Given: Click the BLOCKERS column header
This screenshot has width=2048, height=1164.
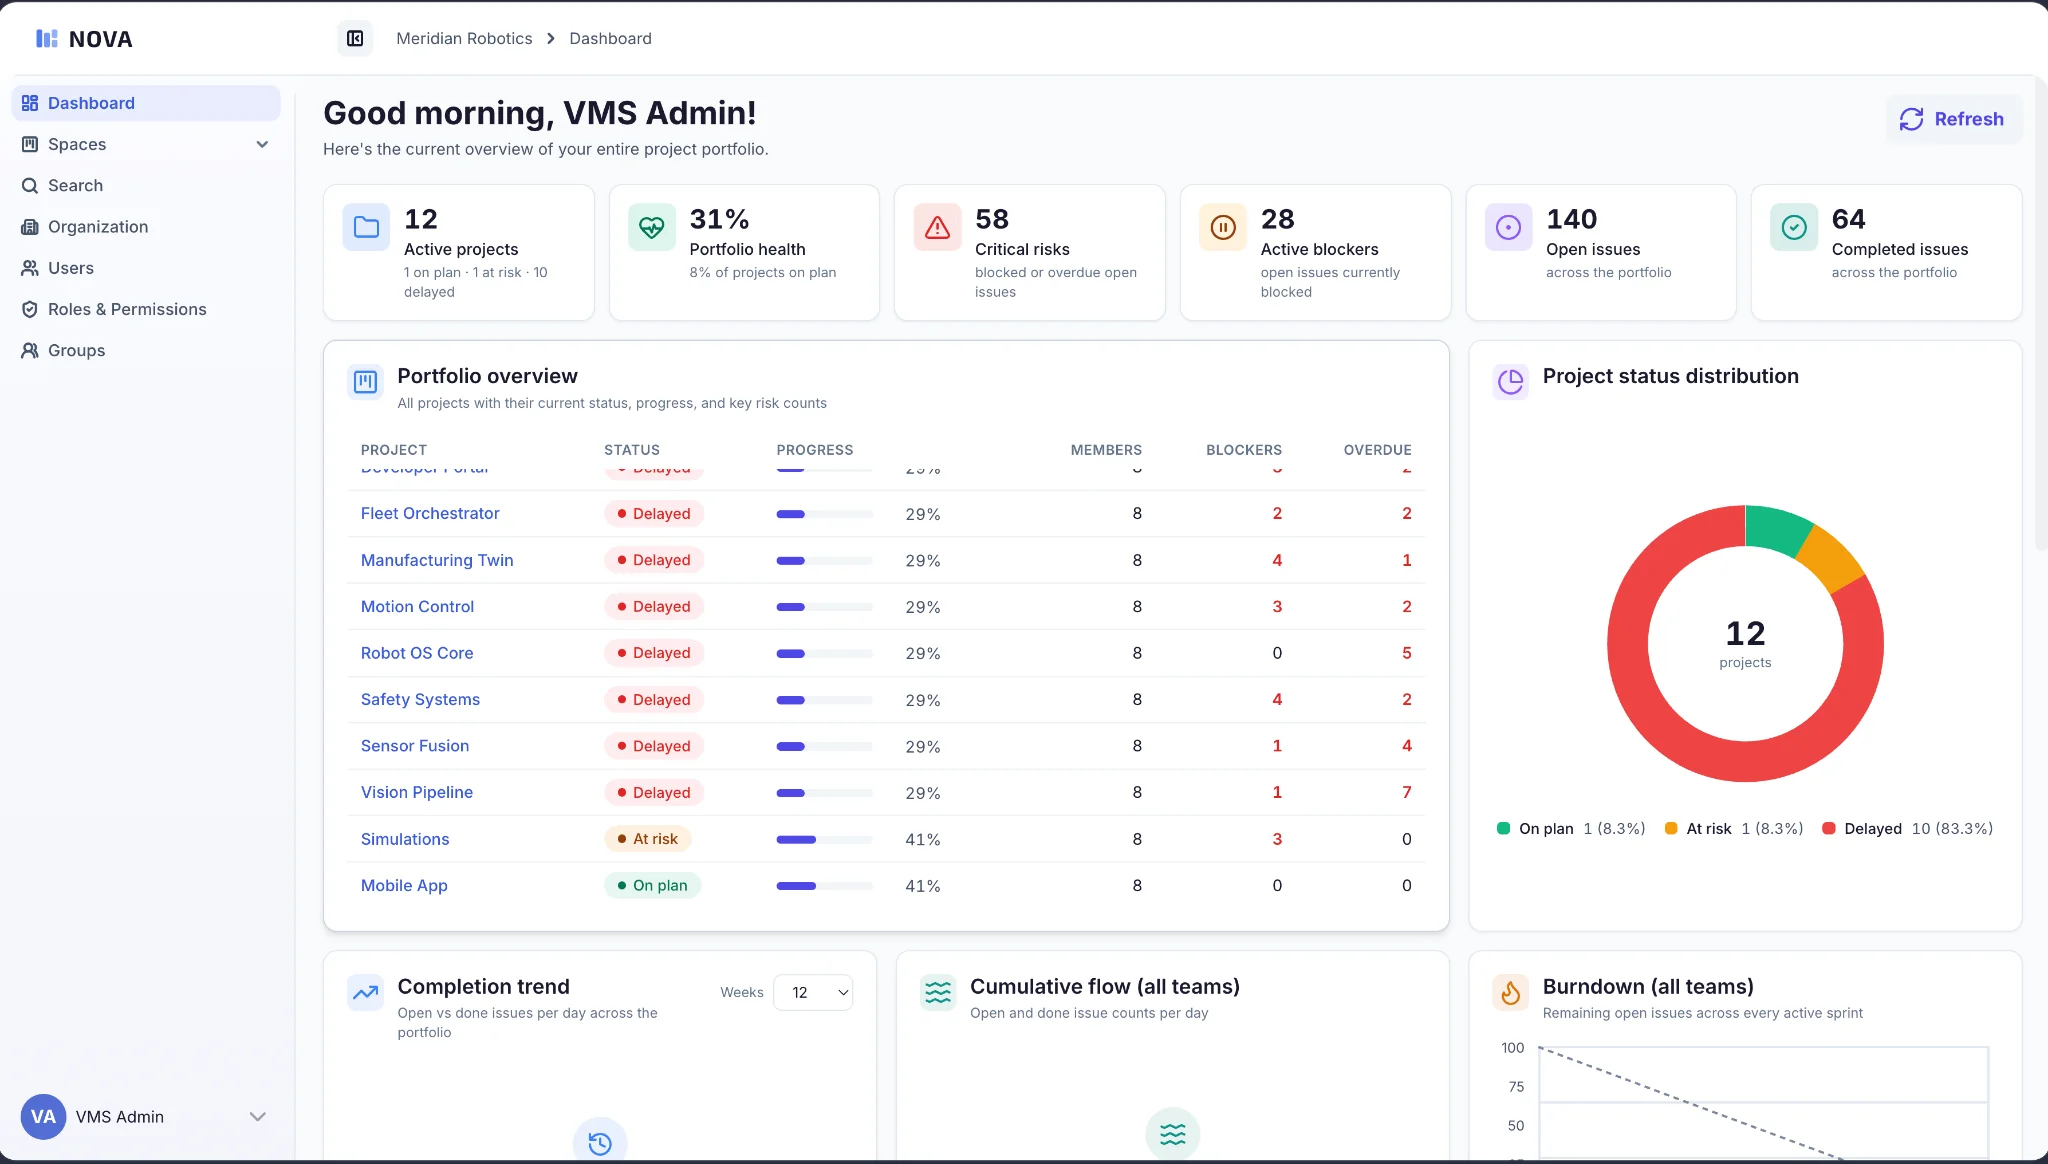Looking at the screenshot, I should tap(1244, 450).
